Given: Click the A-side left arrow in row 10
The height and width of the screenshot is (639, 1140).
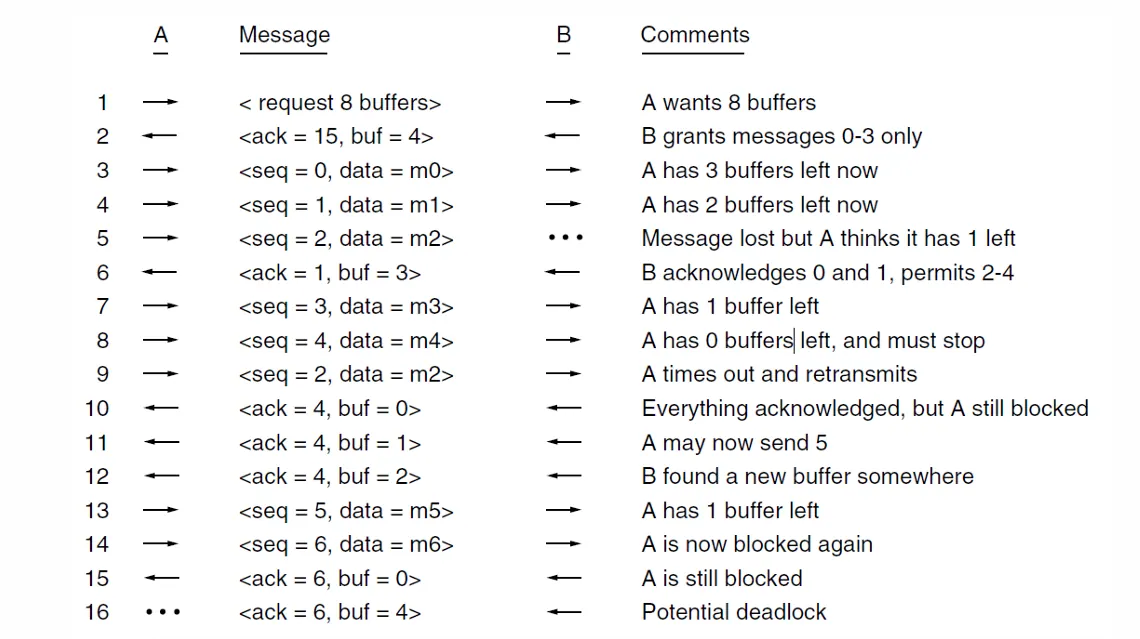Looking at the screenshot, I should click(x=160, y=408).
